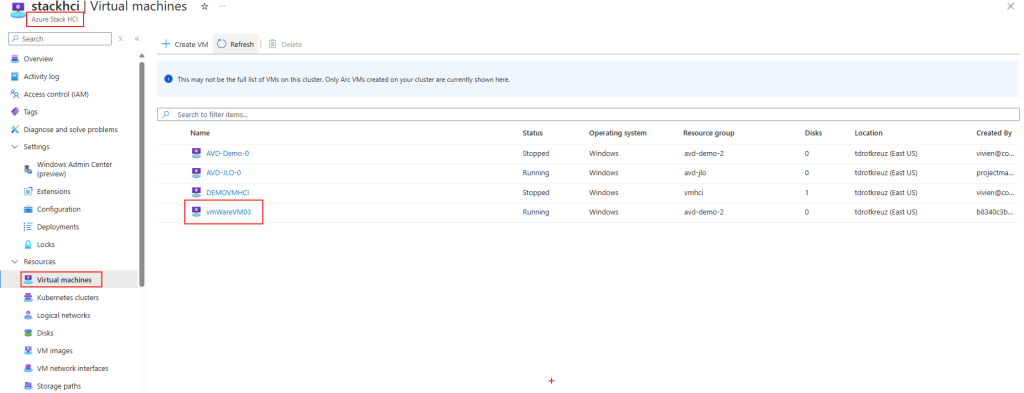The width and height of the screenshot is (1024, 393).
Task: Open the vmWareVM03 virtual machine link
Action: point(229,212)
